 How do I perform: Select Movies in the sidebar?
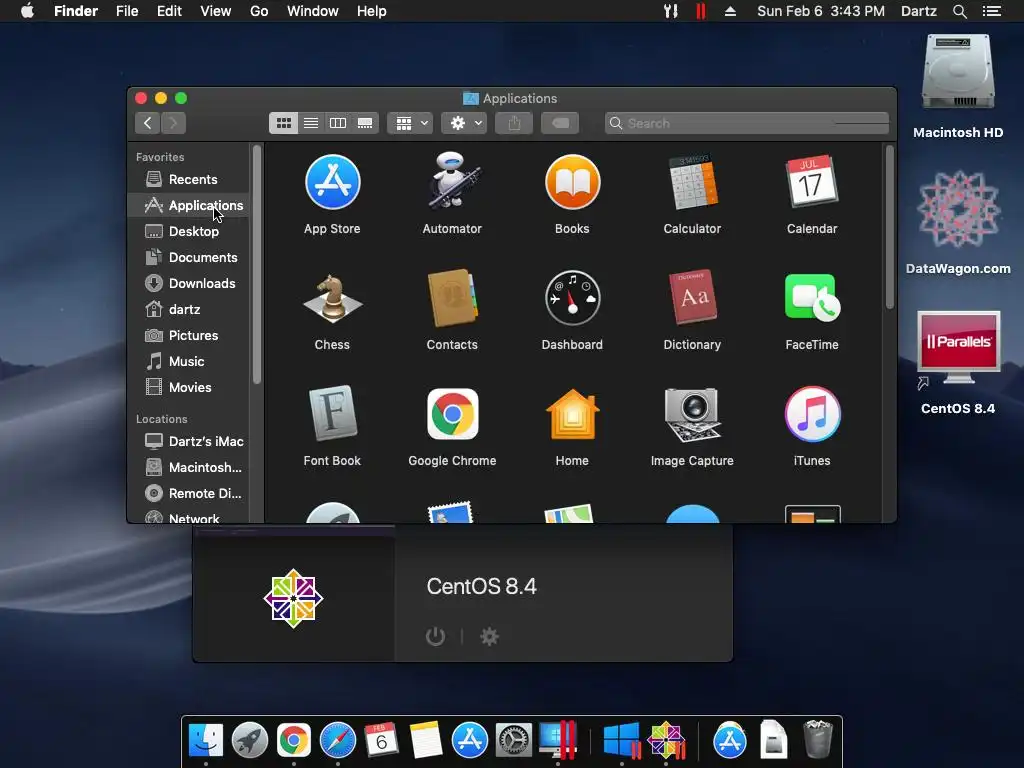coord(188,387)
